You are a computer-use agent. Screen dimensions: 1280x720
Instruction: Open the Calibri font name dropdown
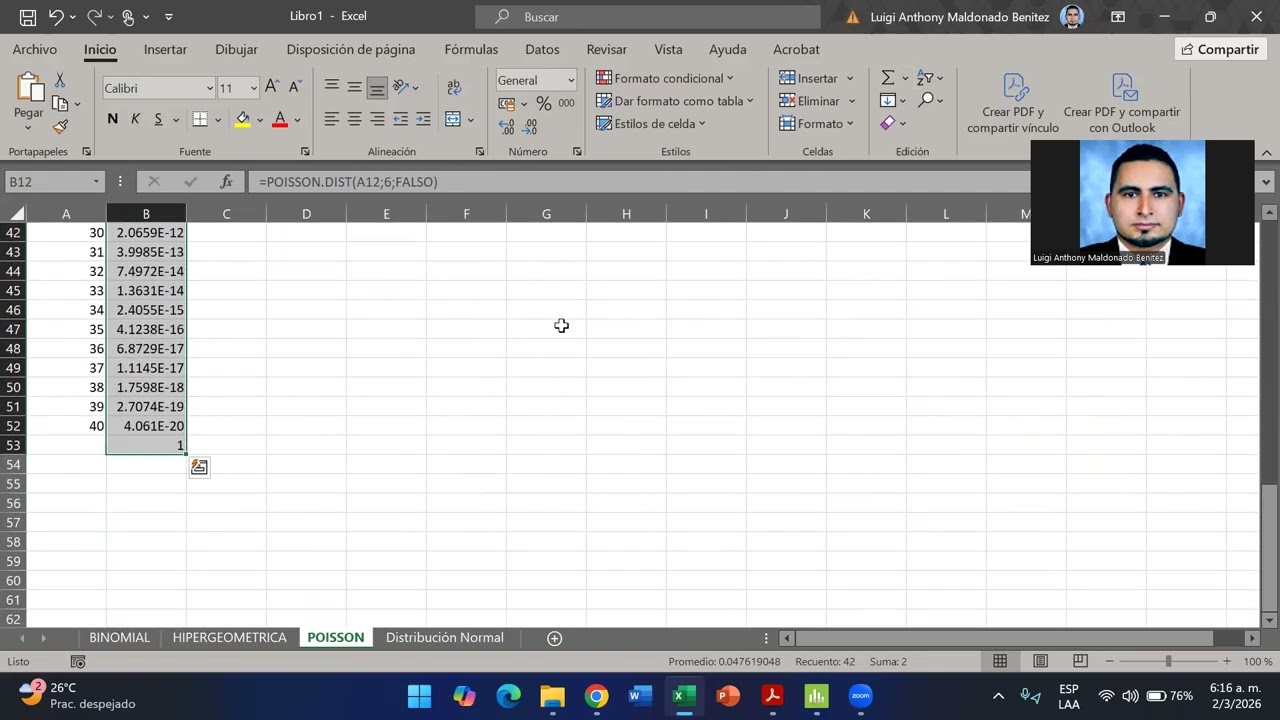(209, 88)
